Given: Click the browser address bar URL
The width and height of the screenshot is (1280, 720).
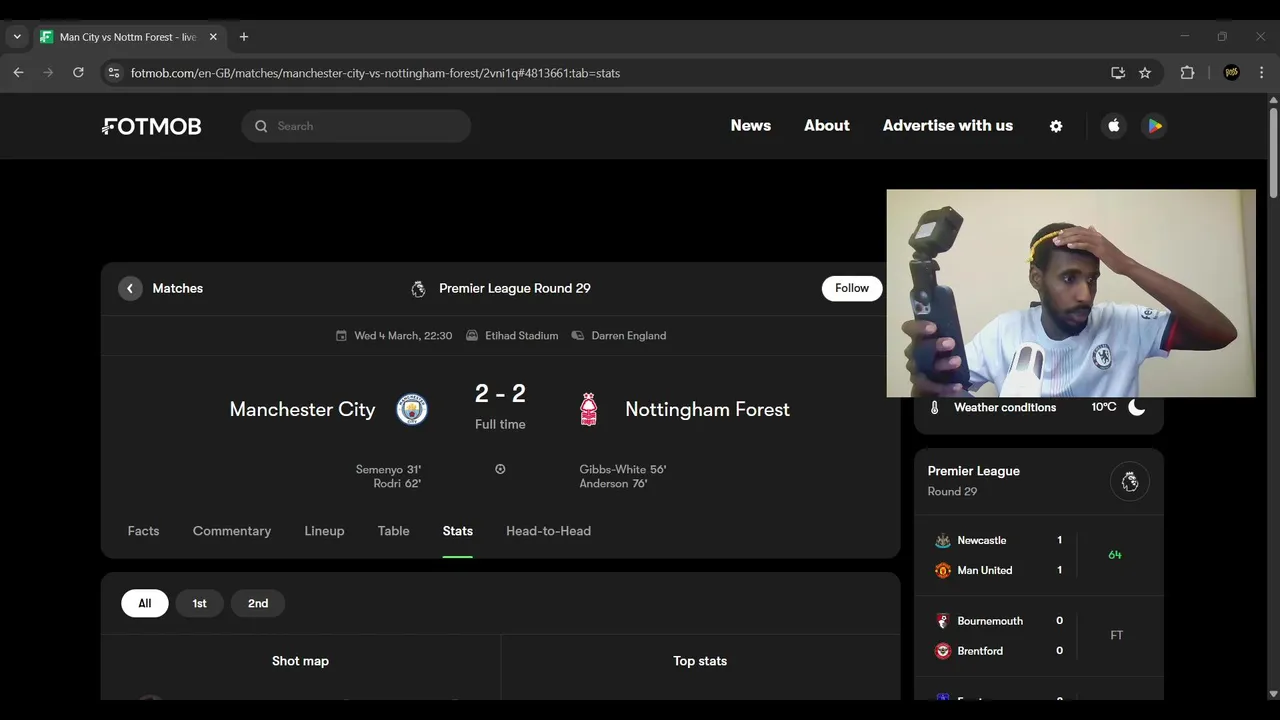Looking at the screenshot, I should click(375, 73).
